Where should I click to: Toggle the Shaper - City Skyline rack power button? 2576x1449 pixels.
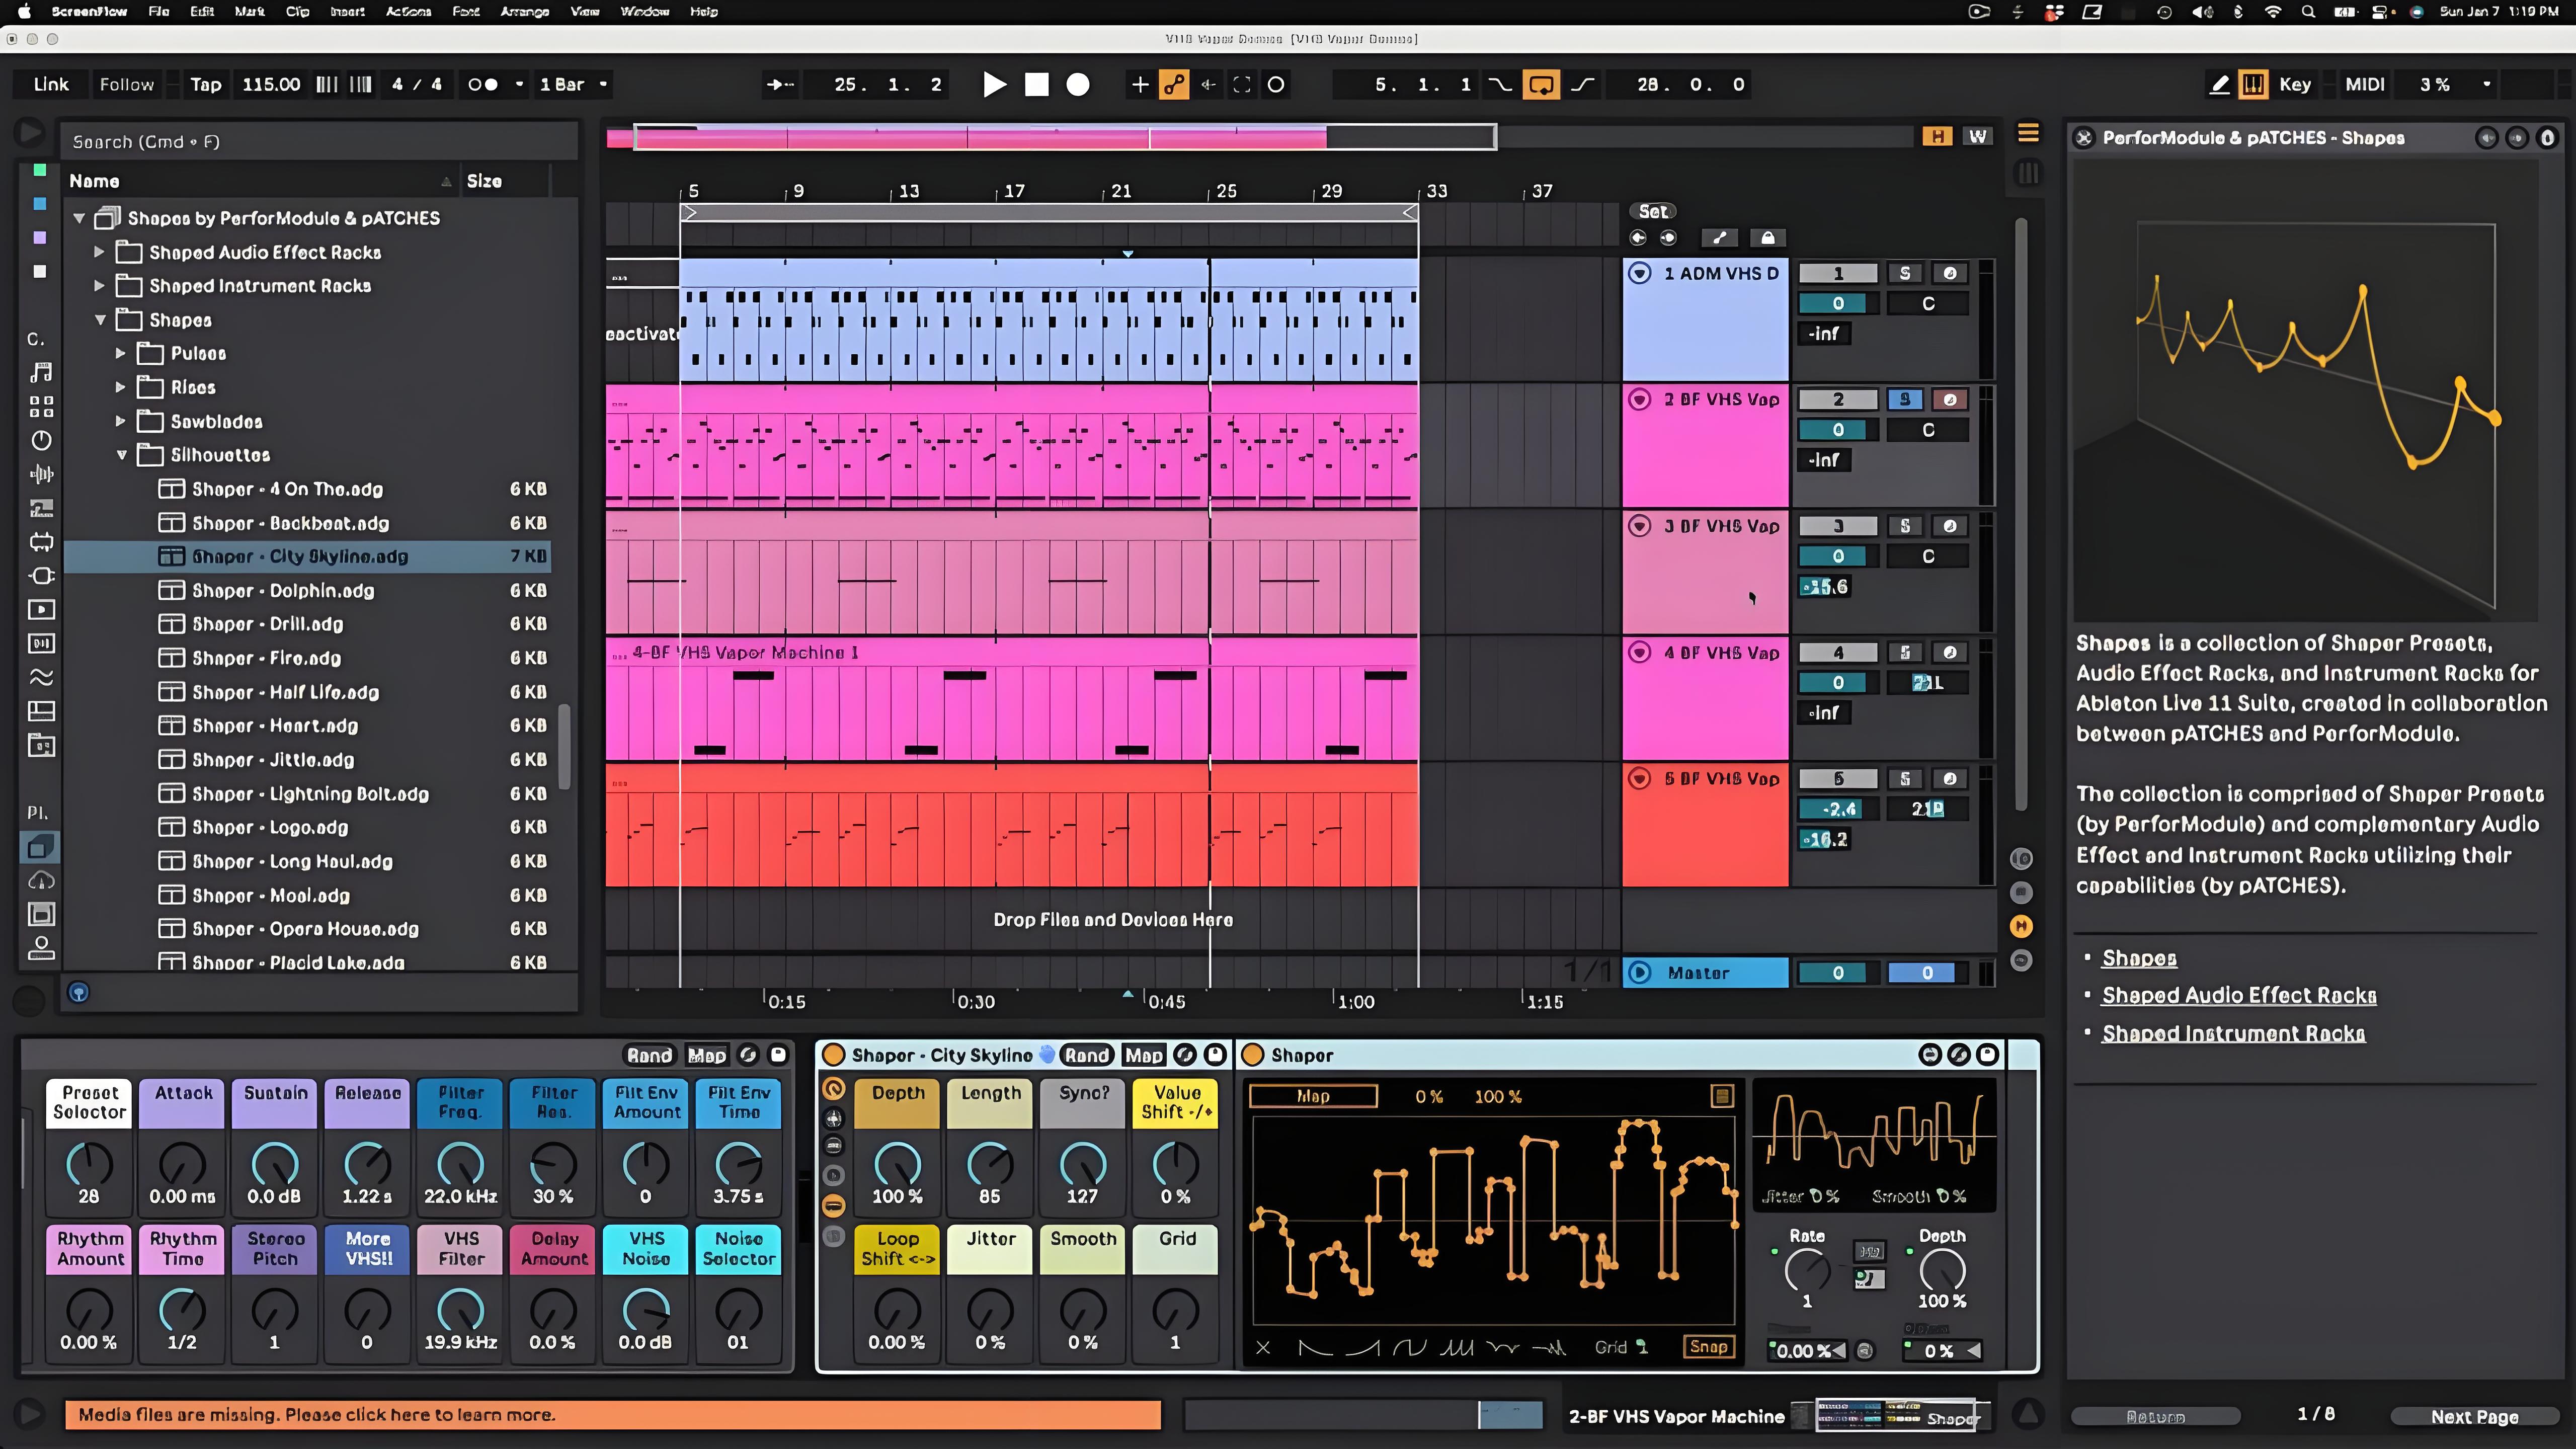click(833, 1056)
